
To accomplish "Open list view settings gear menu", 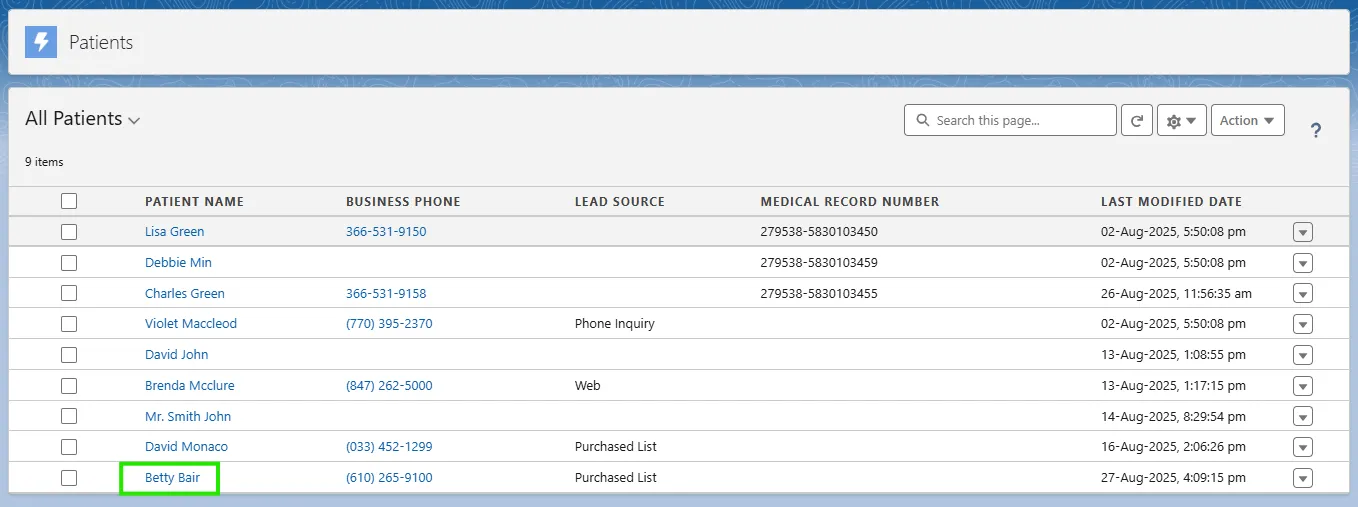I will point(1181,120).
